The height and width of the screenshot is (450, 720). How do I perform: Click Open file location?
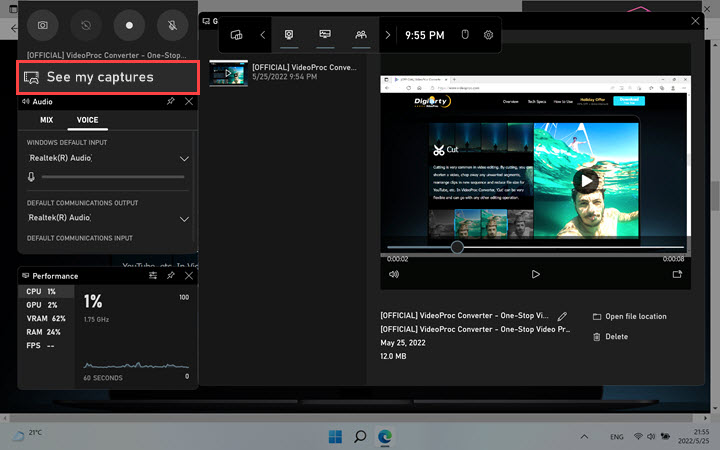click(629, 317)
